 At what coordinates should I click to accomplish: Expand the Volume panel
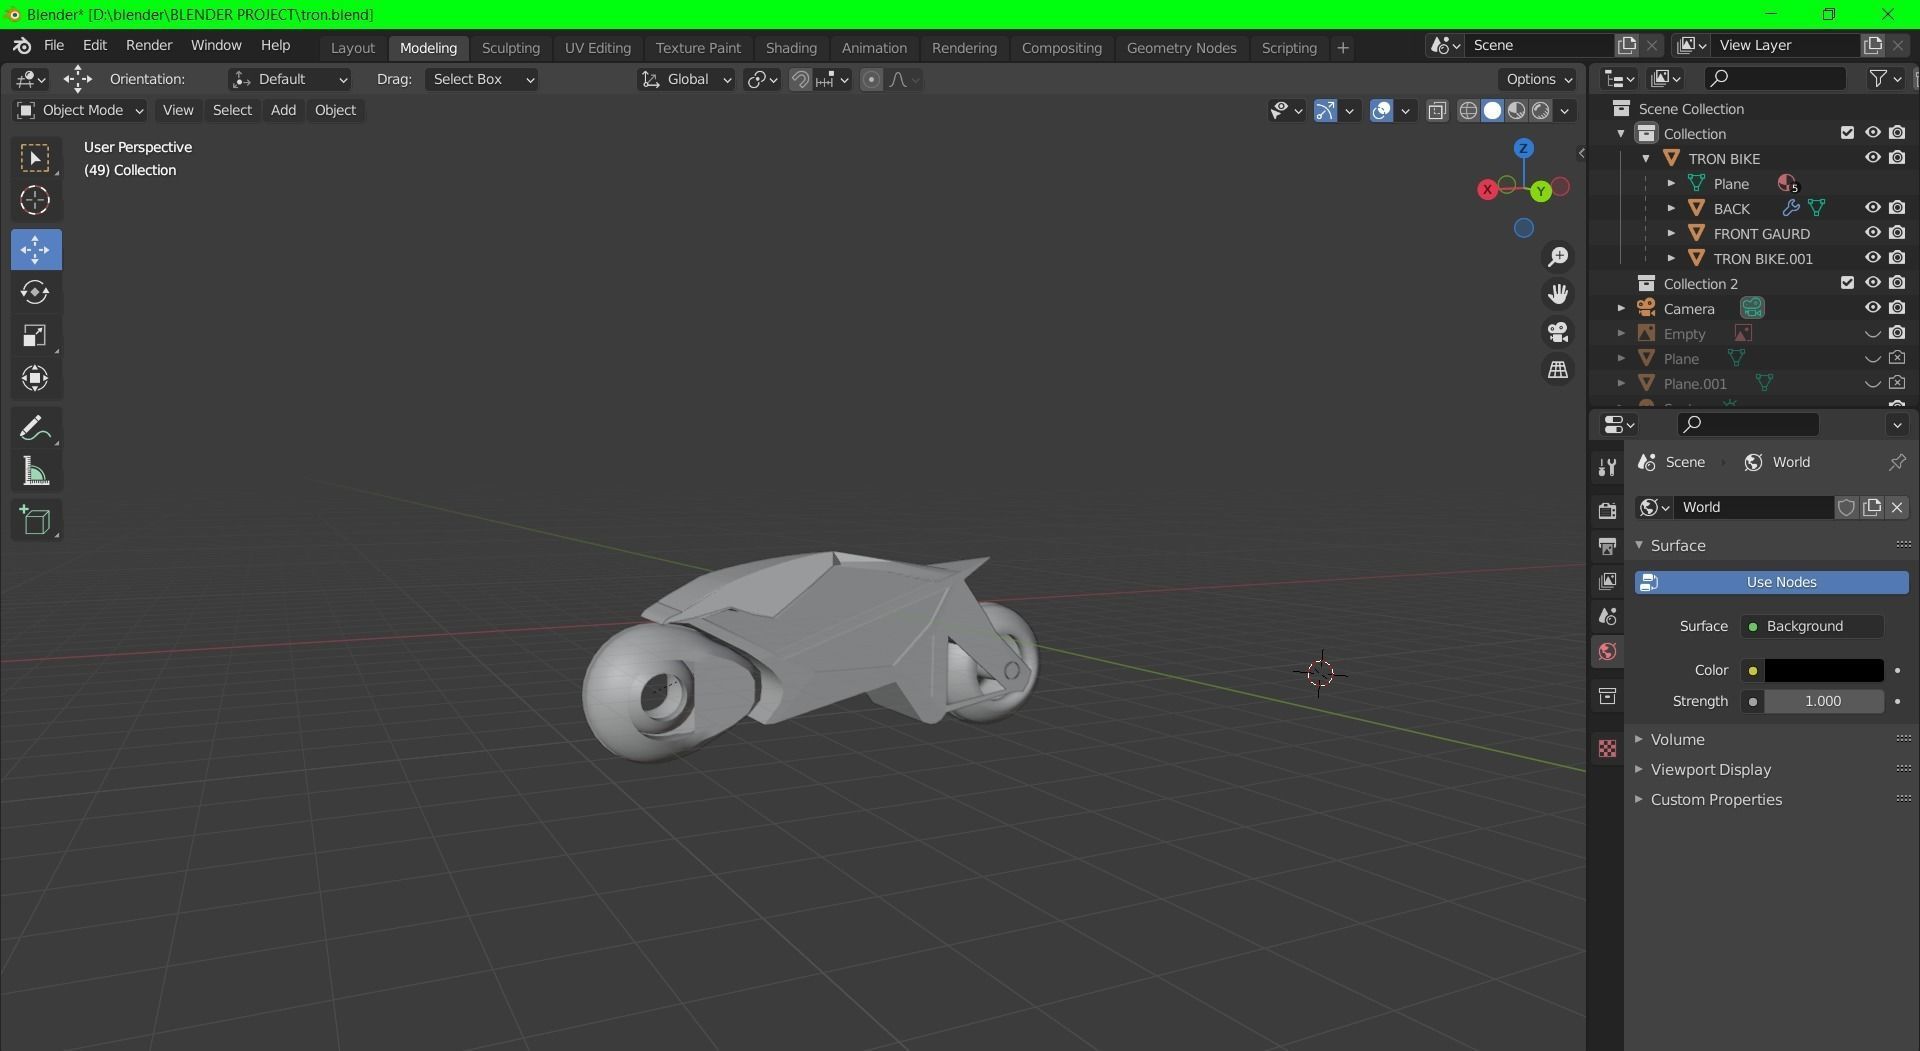[1677, 740]
